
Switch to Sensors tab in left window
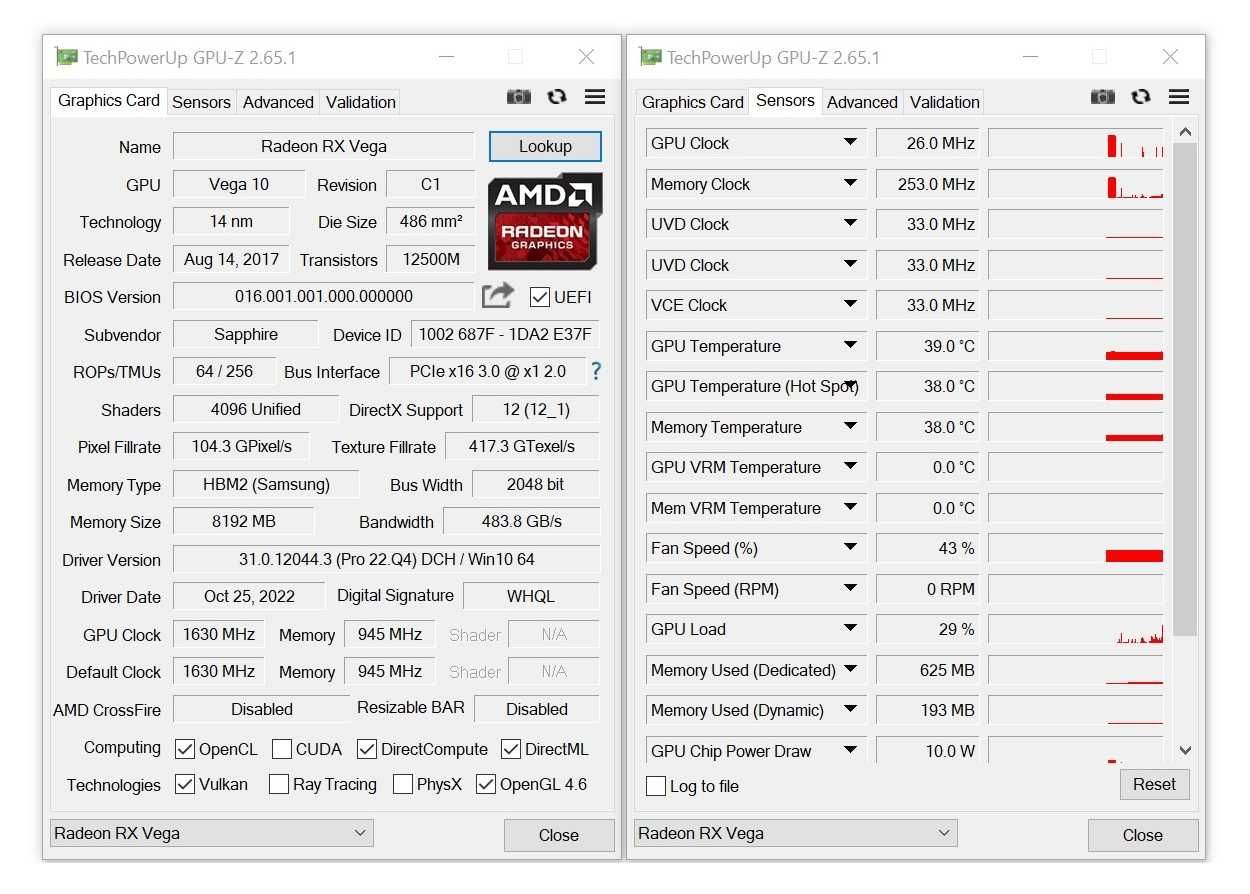coord(201,102)
